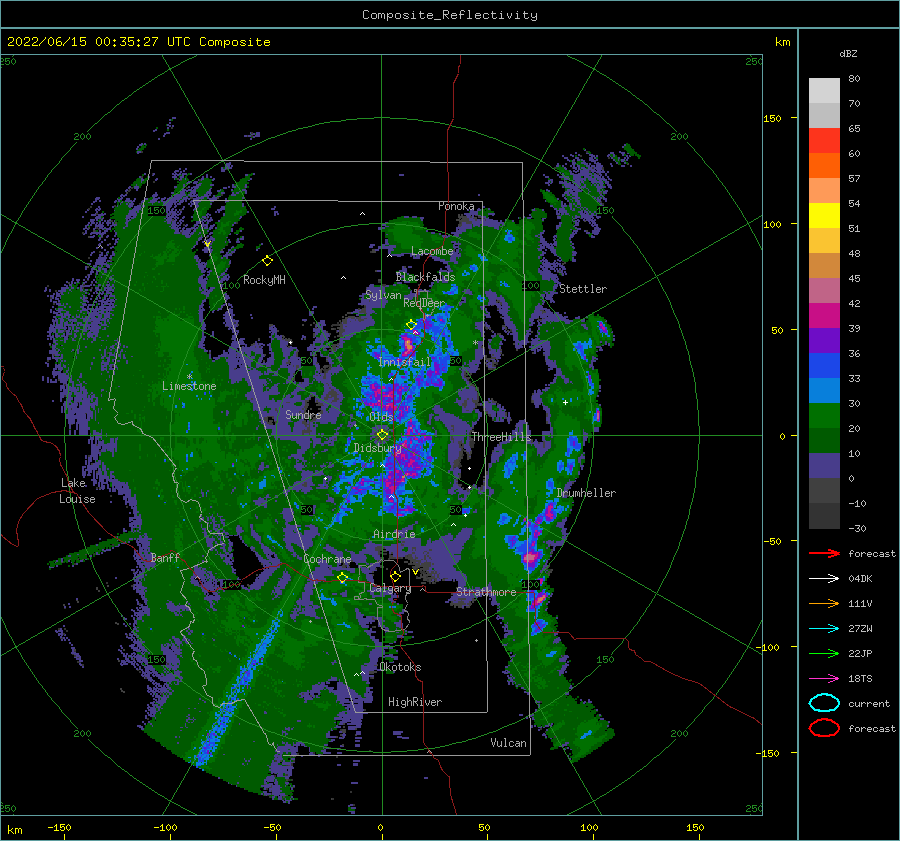Image resolution: width=900 pixels, height=841 pixels.
Task: Click the Lacombe city label
Action: point(432,251)
